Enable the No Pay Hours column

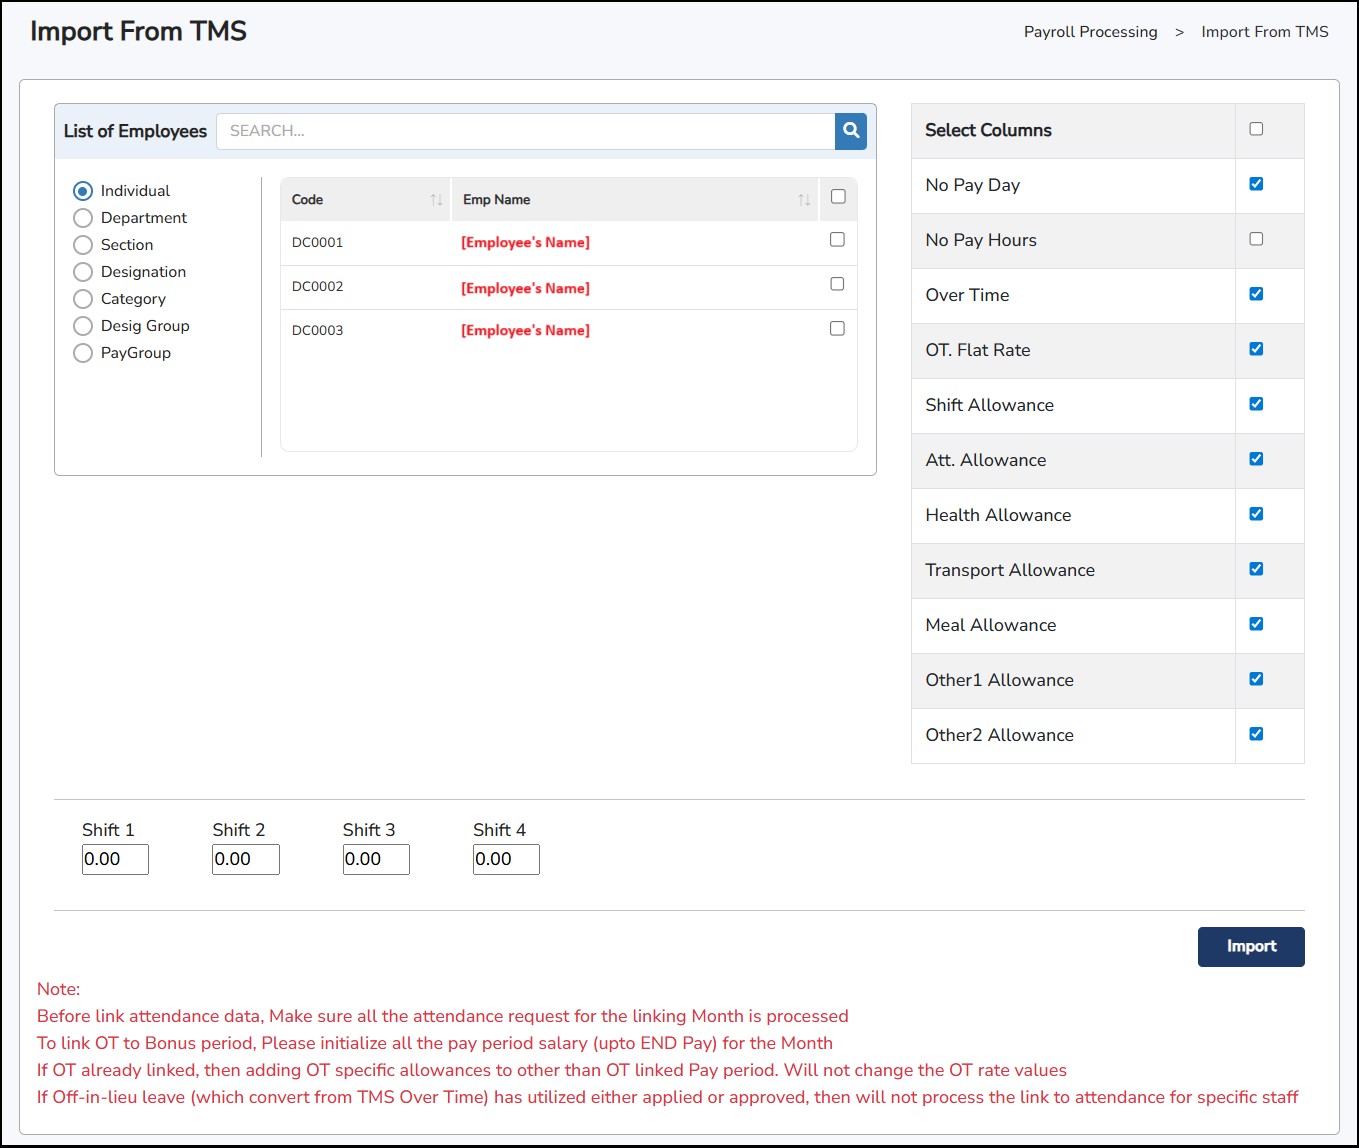click(1256, 239)
